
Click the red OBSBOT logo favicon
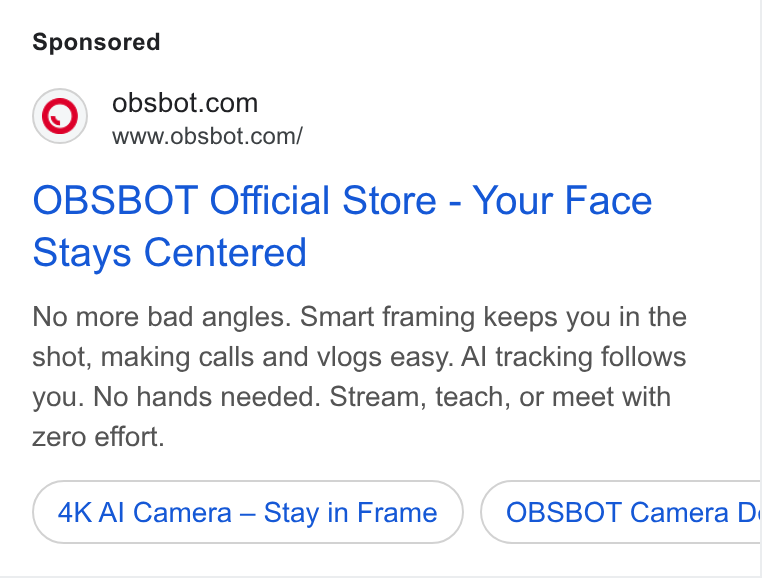point(60,116)
